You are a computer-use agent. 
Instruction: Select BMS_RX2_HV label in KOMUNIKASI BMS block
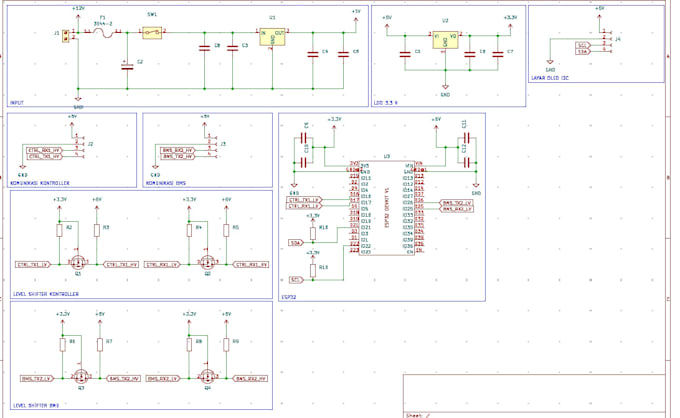click(178, 150)
